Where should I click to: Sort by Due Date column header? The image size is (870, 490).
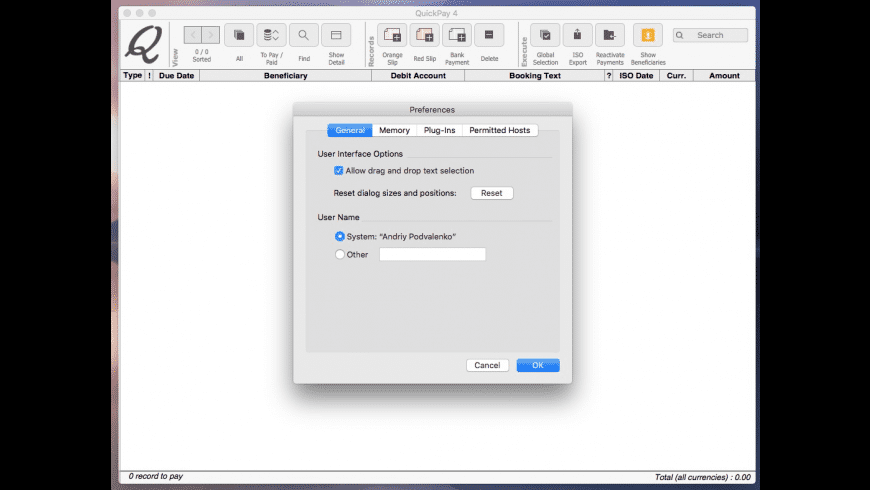176,75
